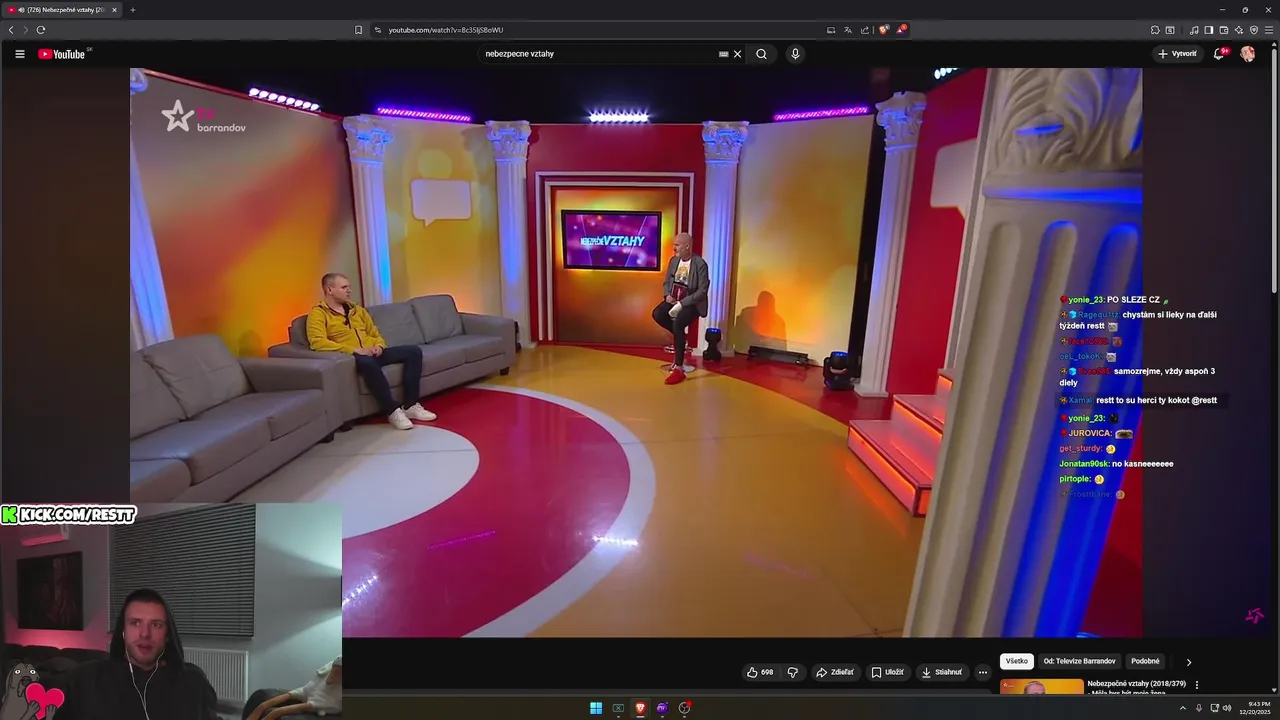The image size is (1280, 720).
Task: Toggle the browser sidebar panel
Action: coord(1208,30)
